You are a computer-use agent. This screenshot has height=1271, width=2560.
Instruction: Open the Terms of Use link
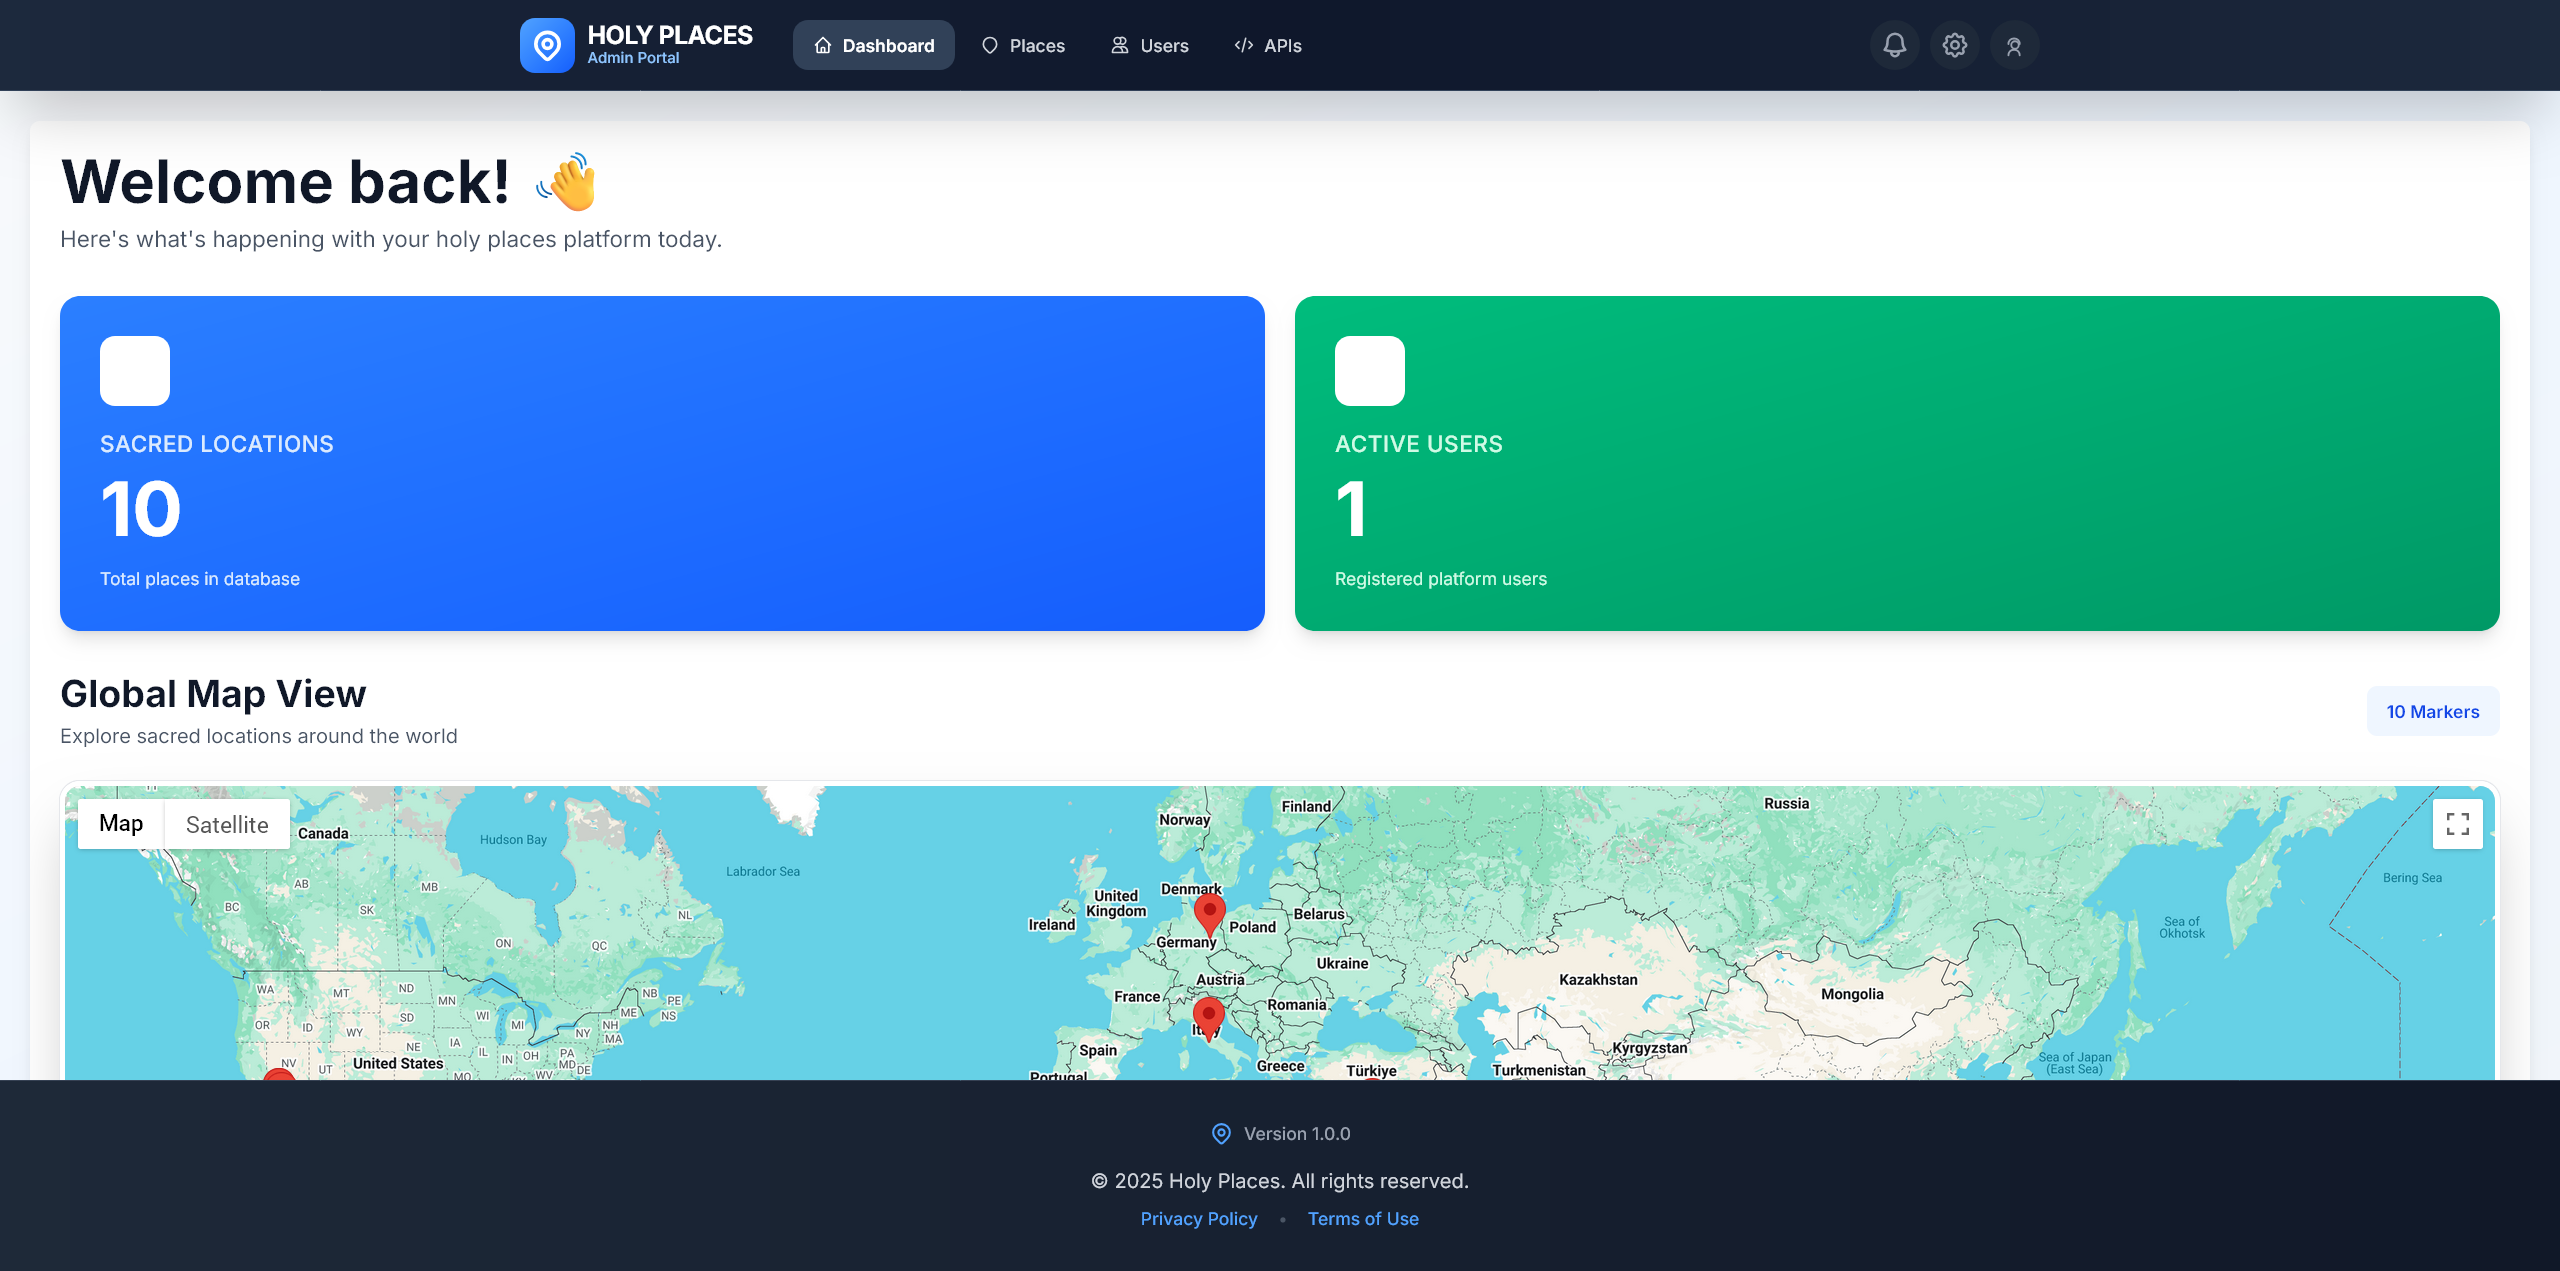(x=1362, y=1218)
